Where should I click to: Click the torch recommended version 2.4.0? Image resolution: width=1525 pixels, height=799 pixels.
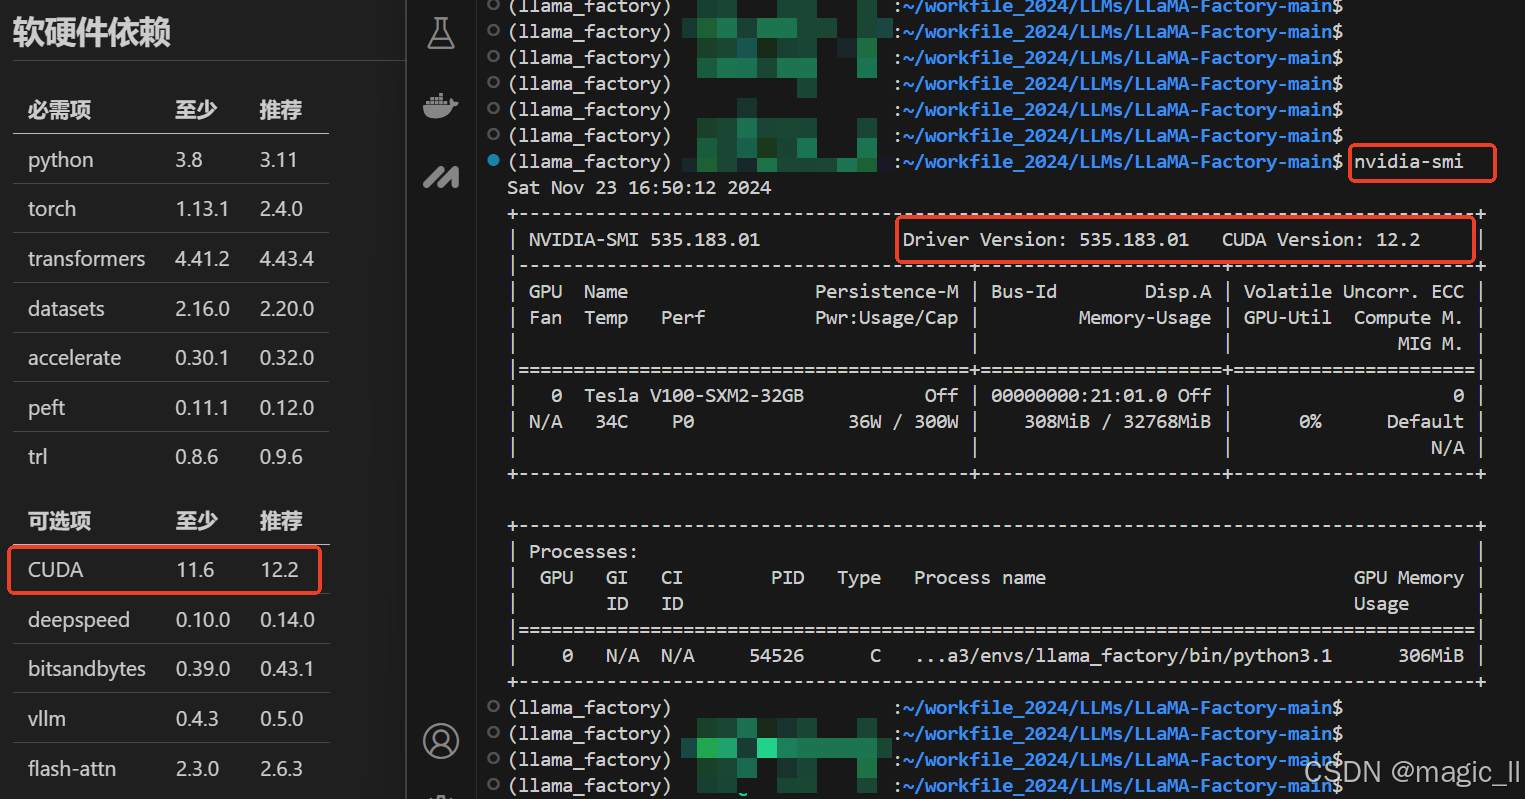click(281, 209)
